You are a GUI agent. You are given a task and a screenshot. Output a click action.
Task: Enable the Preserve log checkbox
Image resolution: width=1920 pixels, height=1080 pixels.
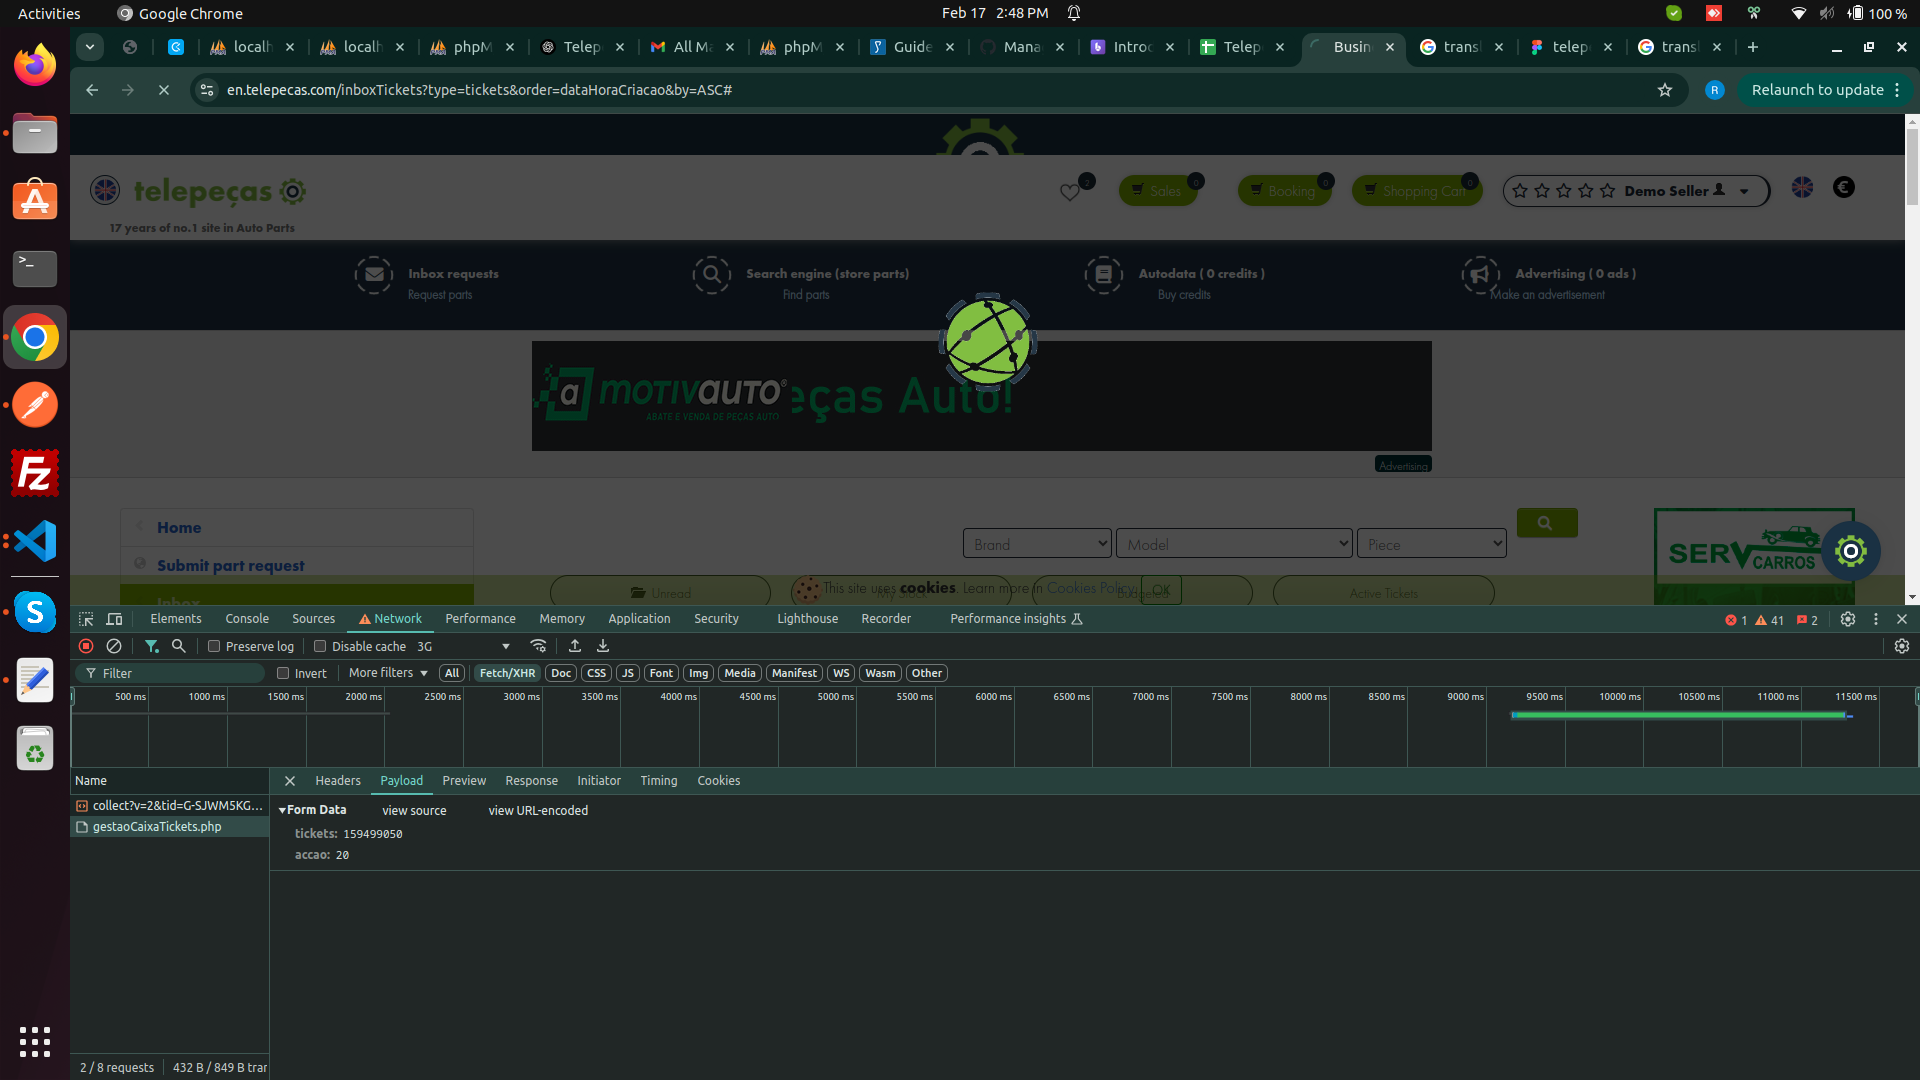(214, 646)
